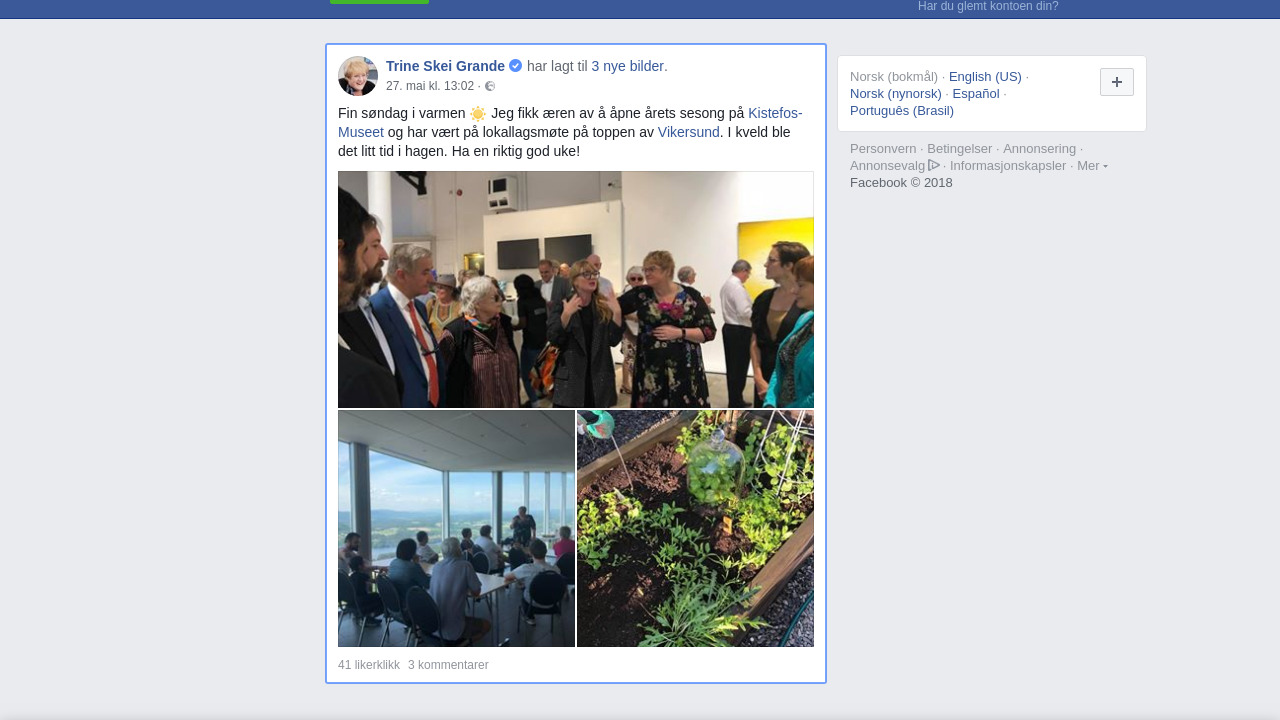Viewport: 1280px width, 720px height.
Task: Switch language to English (US)
Action: click(985, 77)
